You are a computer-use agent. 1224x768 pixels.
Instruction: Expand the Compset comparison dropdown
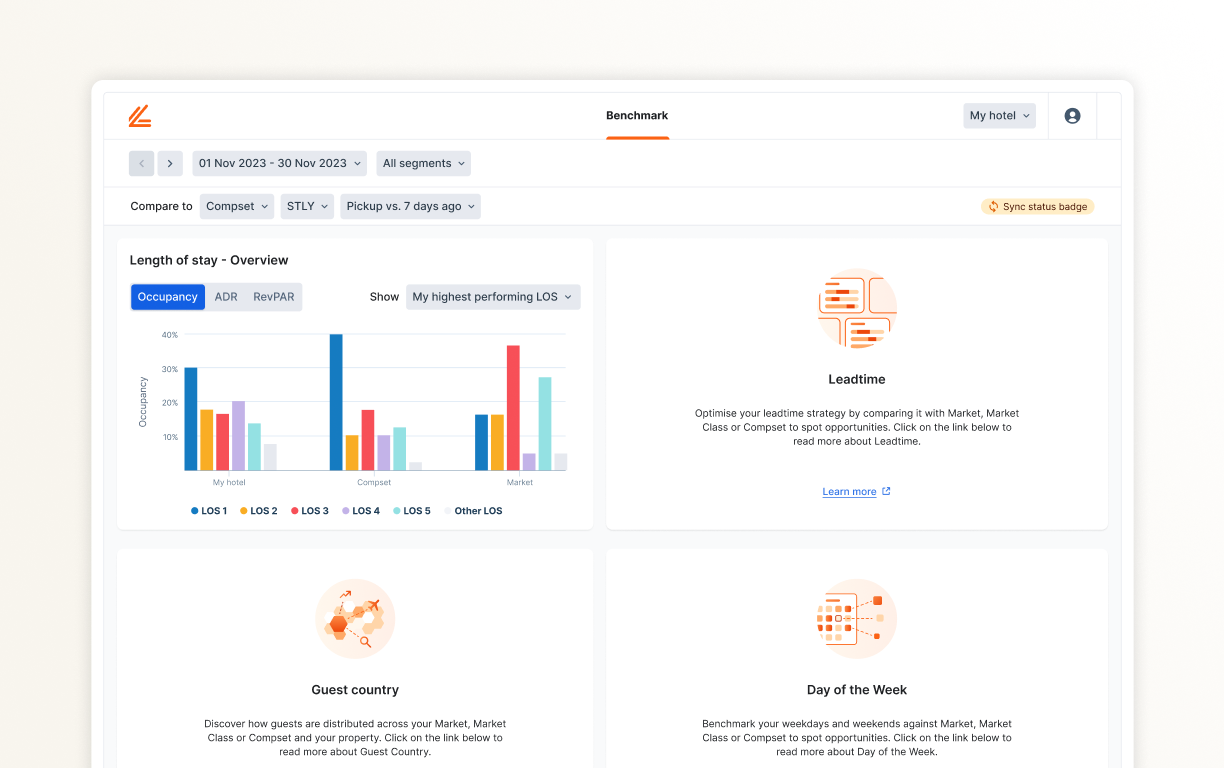click(236, 206)
